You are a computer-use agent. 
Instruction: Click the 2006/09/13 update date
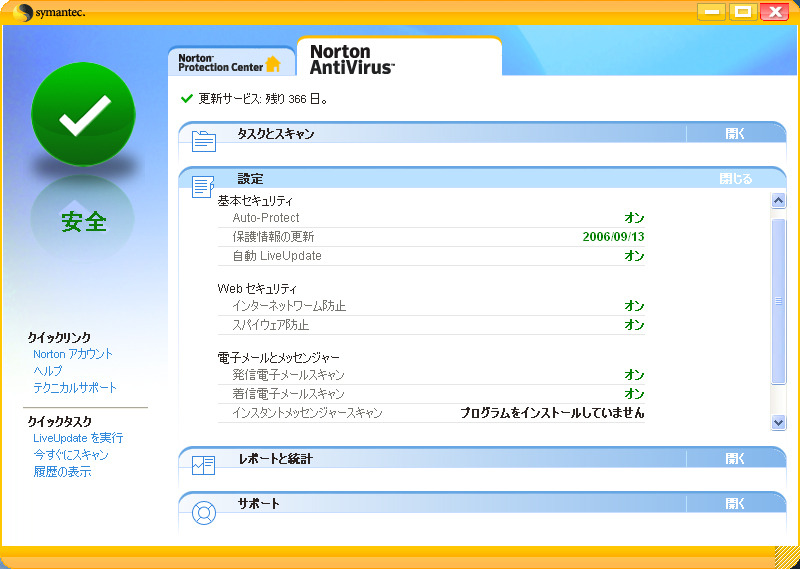pyautogui.click(x=613, y=237)
